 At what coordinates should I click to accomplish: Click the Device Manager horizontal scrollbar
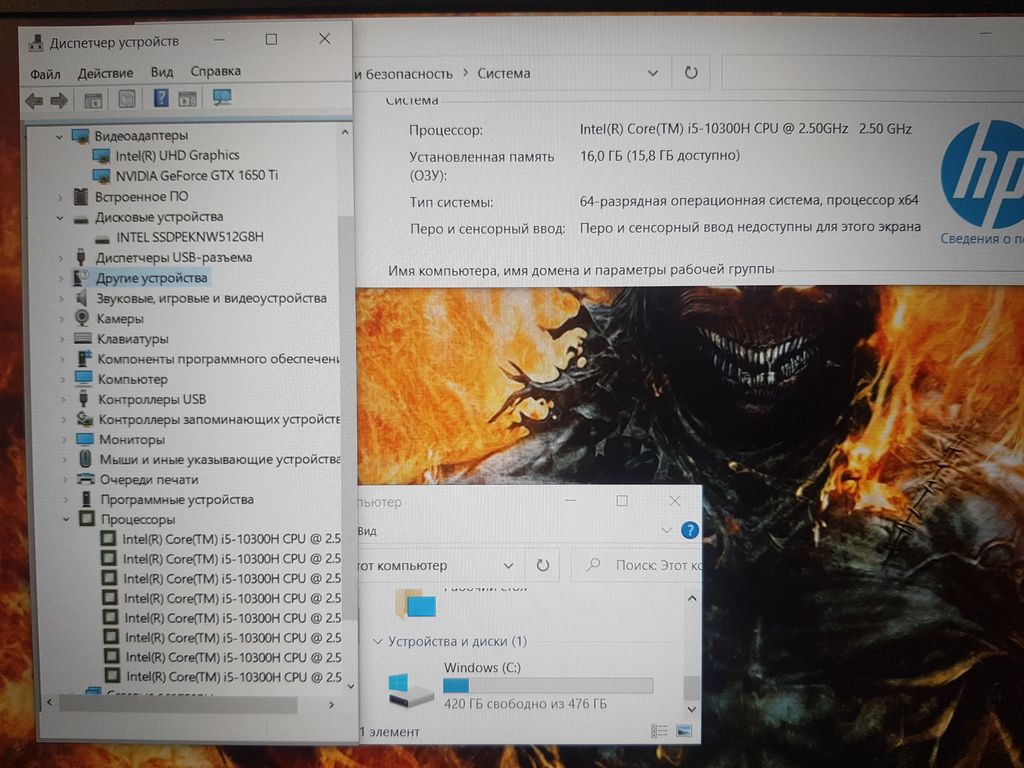click(x=178, y=705)
